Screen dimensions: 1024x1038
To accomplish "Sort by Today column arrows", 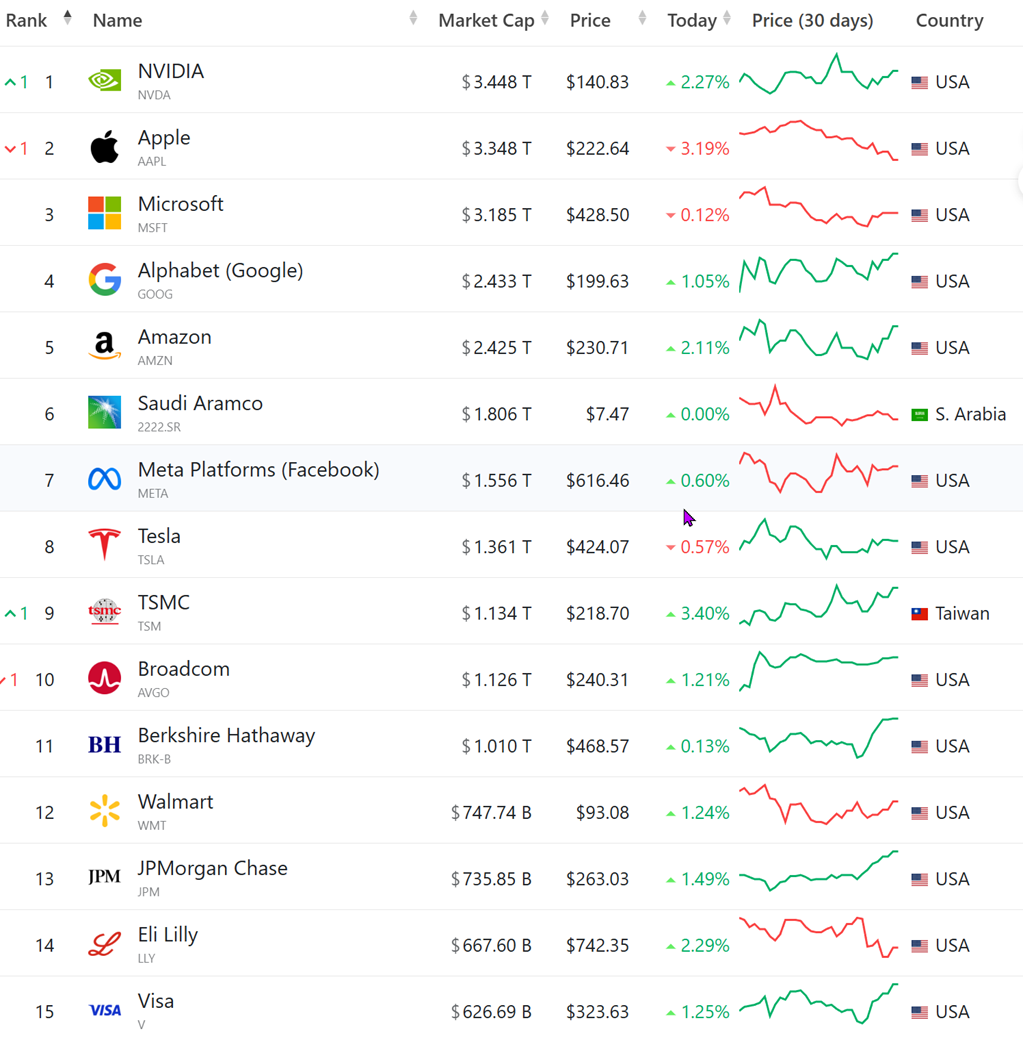I will coord(727,18).
